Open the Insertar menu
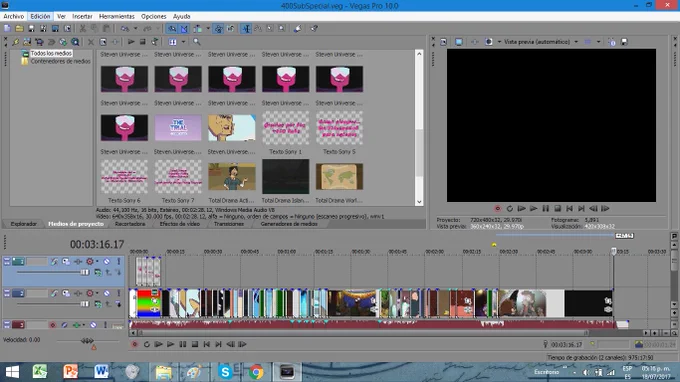Screen dimensions: 680x382 tap(82, 16)
